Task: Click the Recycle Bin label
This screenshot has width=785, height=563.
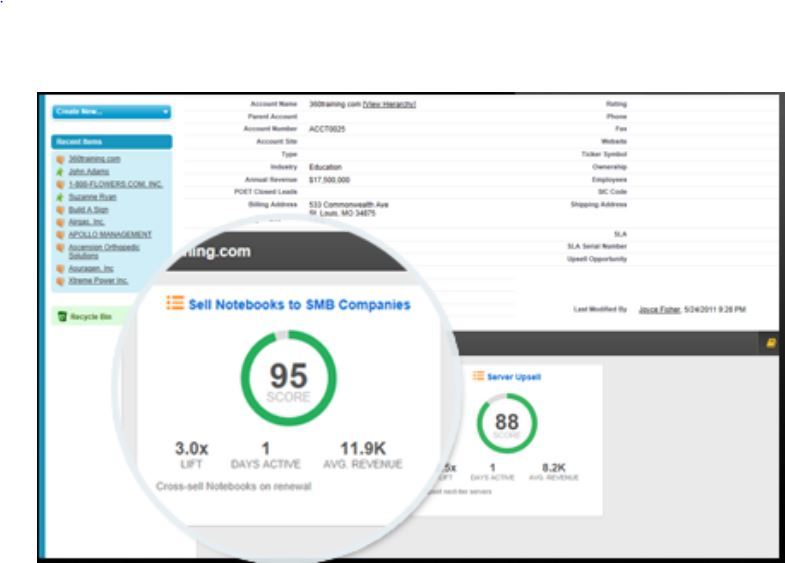Action: (x=89, y=317)
